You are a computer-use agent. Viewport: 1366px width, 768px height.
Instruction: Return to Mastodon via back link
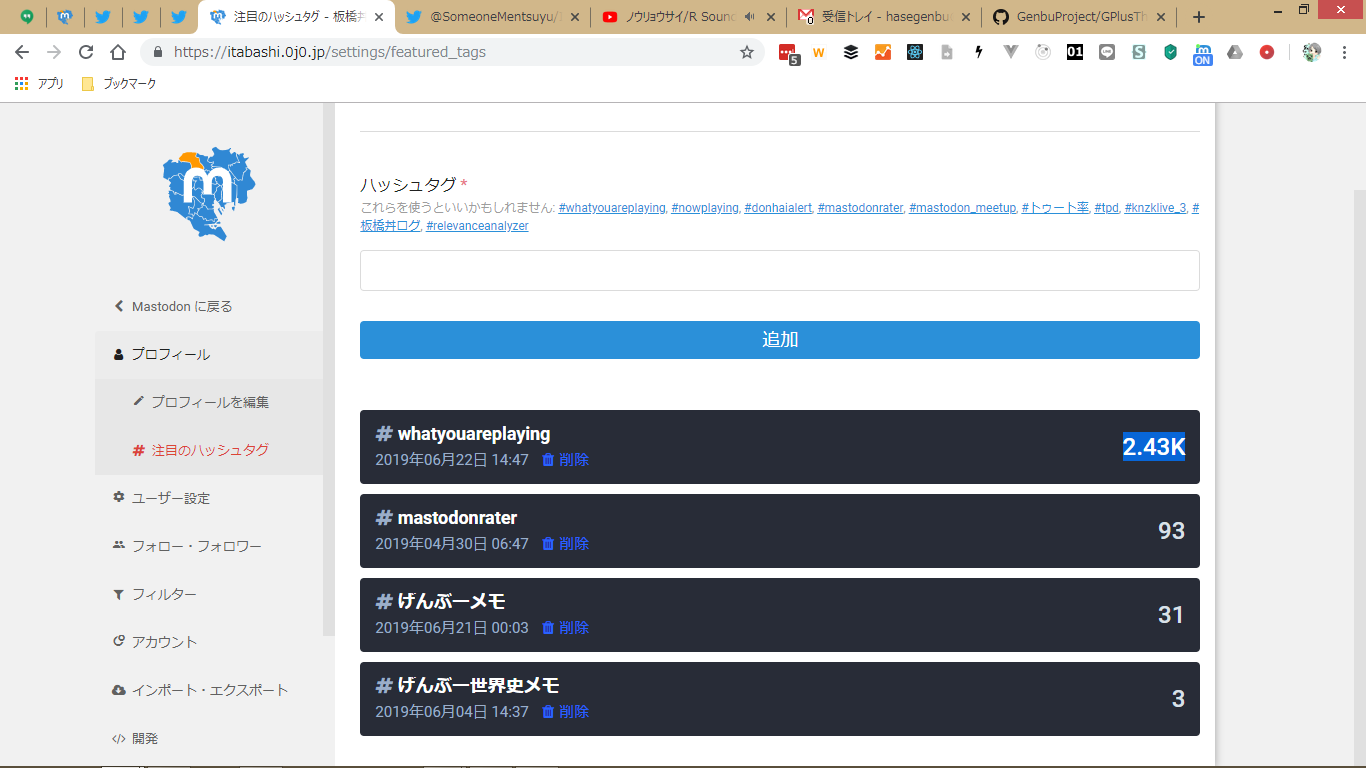[181, 306]
